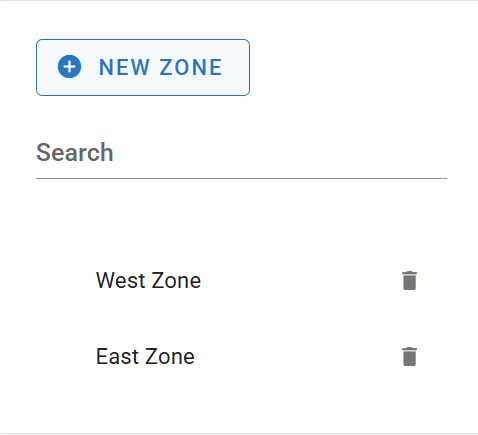Image resolution: width=478 pixels, height=435 pixels.
Task: Delete the East Zone entry via trash icon
Action: (x=409, y=357)
